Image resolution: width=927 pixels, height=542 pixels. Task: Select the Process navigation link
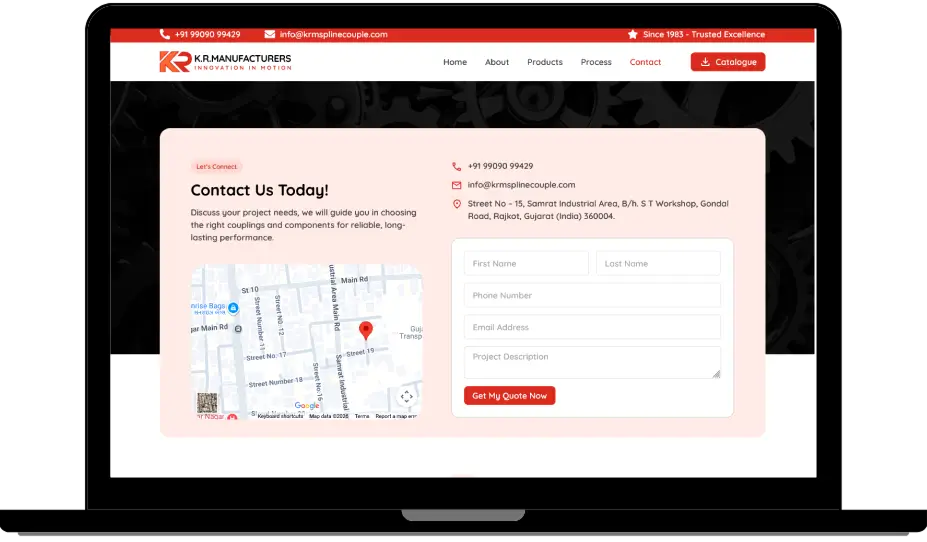(x=596, y=62)
